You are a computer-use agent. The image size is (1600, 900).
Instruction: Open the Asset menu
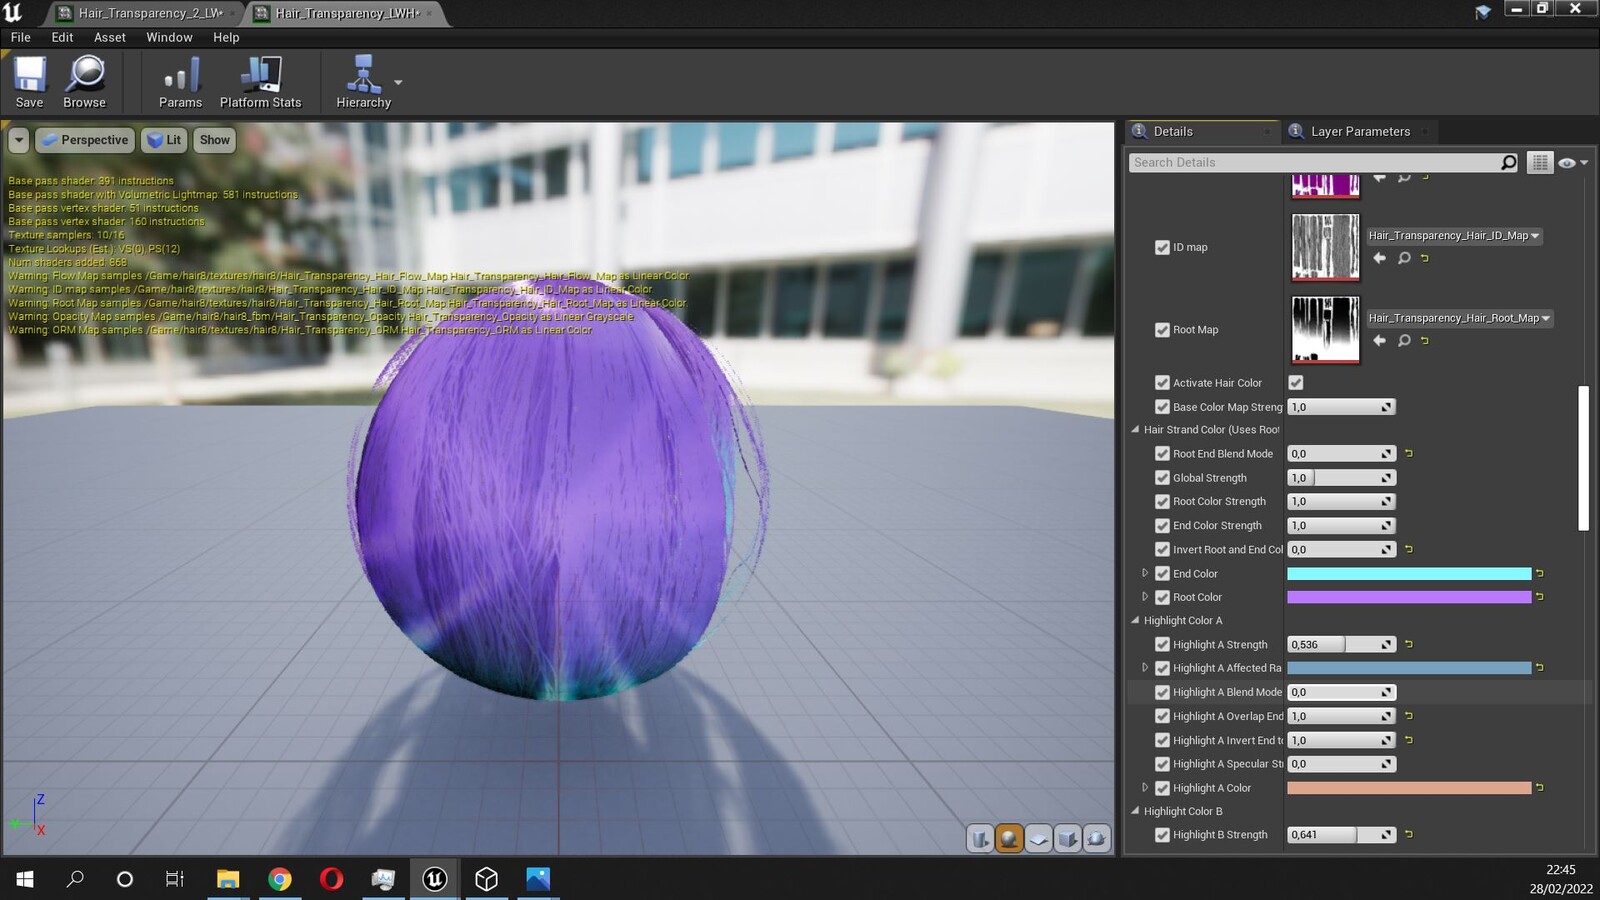pyautogui.click(x=110, y=37)
